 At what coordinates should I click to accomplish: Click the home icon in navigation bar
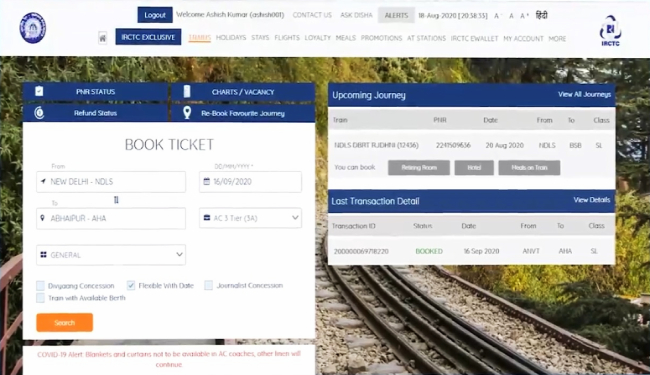point(102,38)
